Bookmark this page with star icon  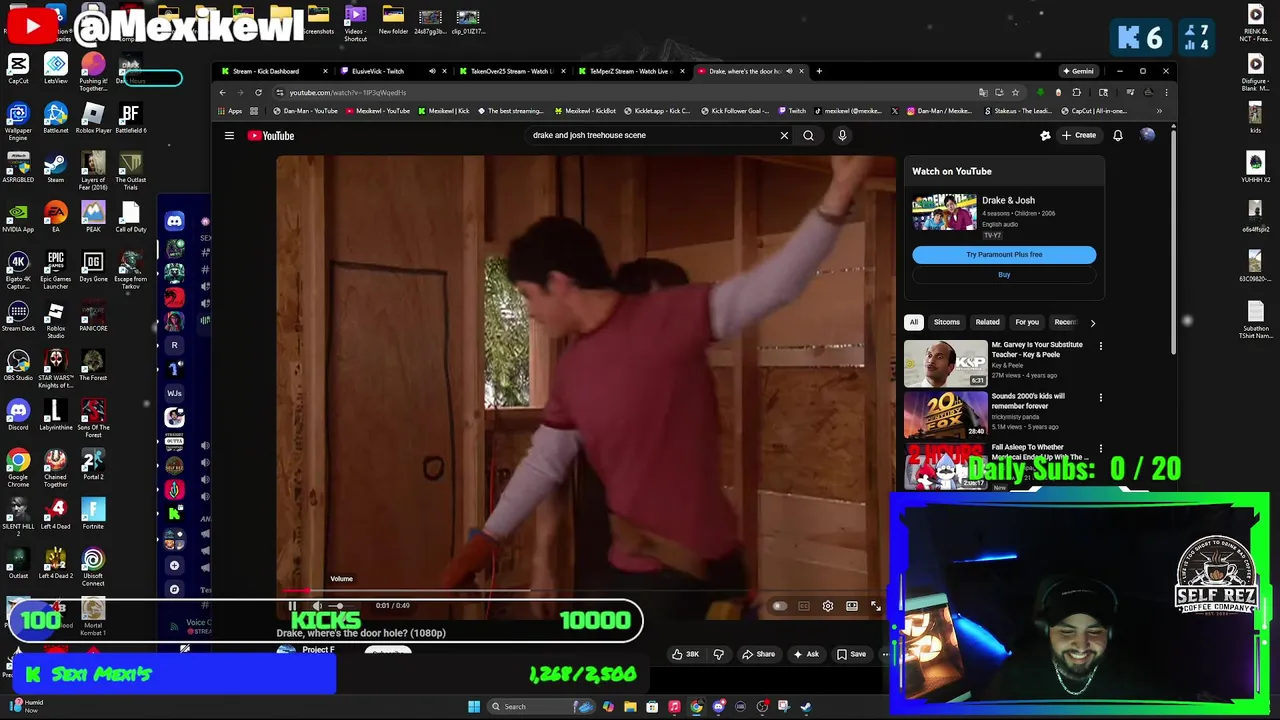[1015, 92]
